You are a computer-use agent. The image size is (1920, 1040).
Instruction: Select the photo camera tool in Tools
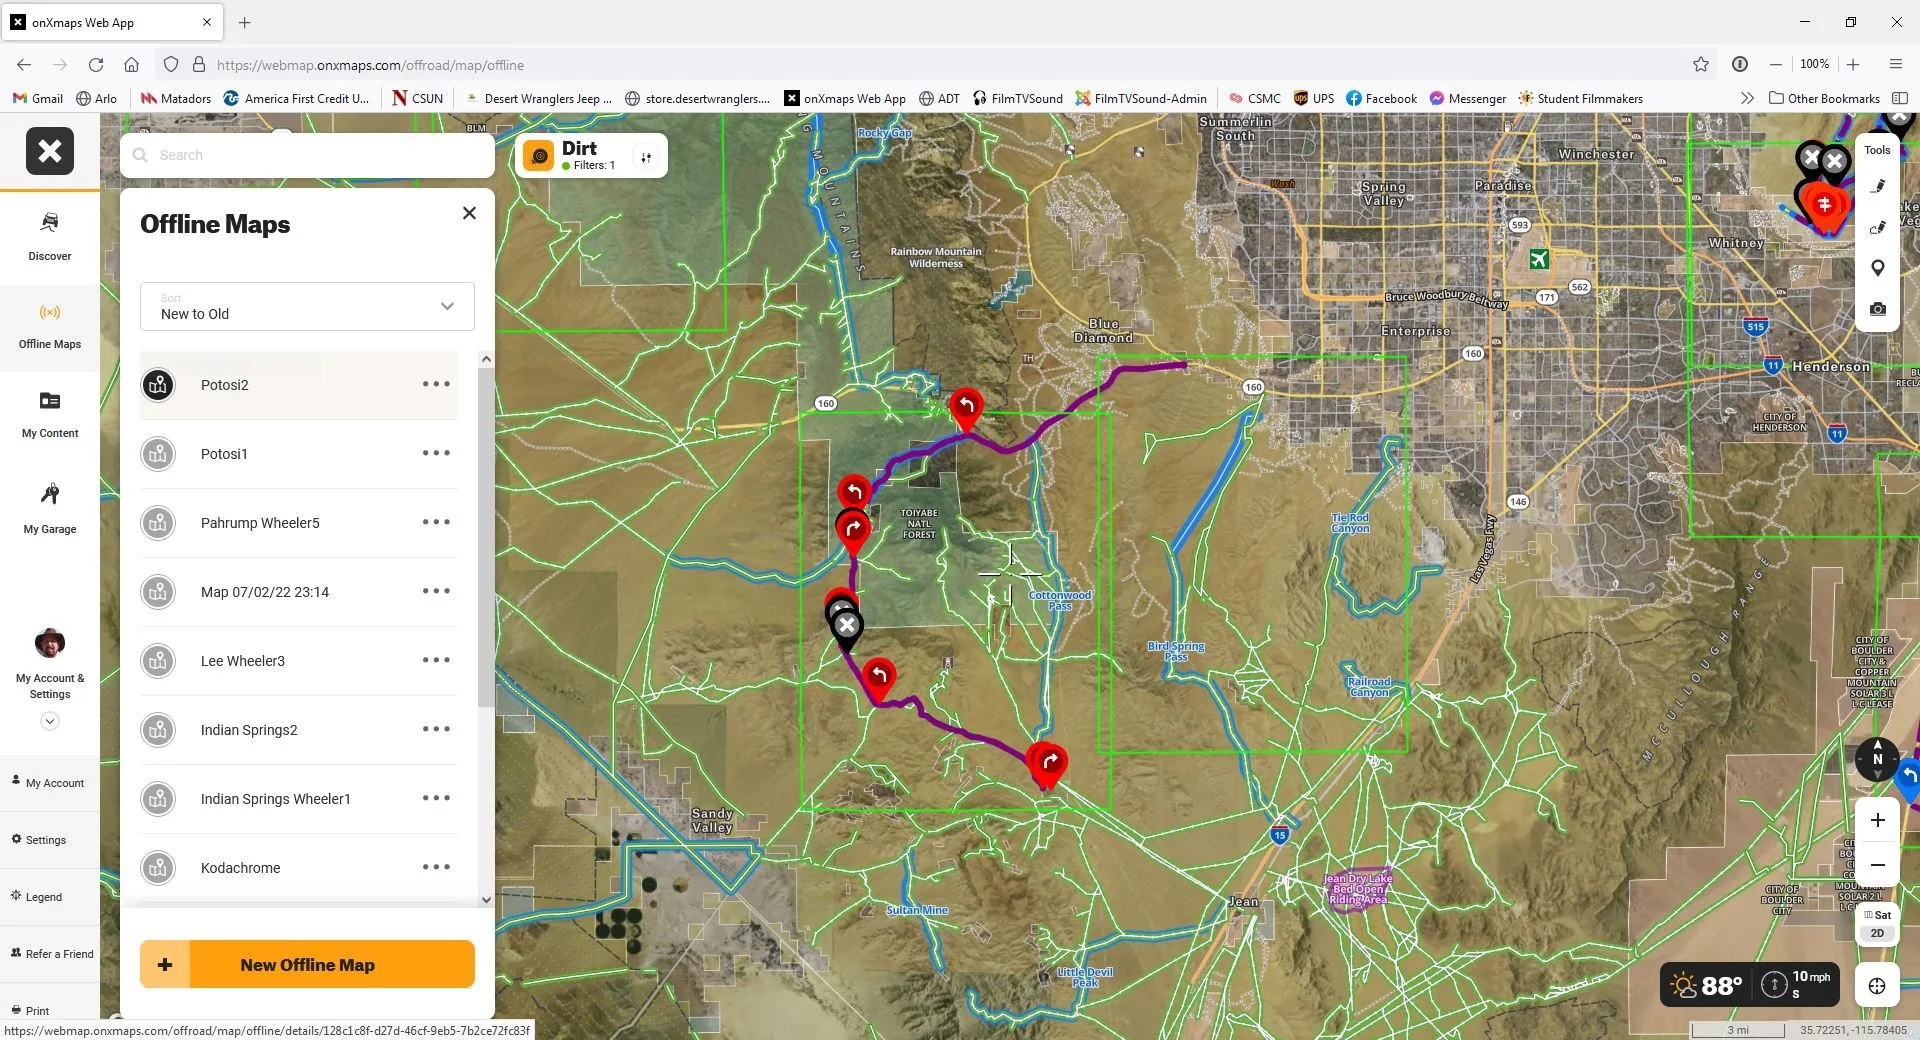point(1878,309)
